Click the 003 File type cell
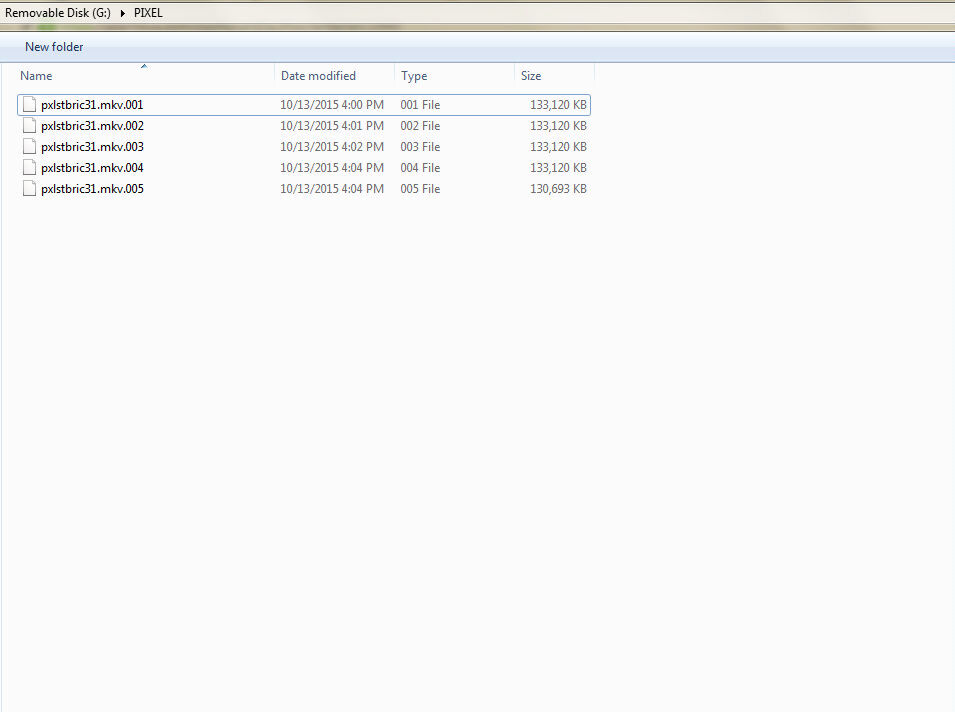The width and height of the screenshot is (955, 712). (420, 147)
